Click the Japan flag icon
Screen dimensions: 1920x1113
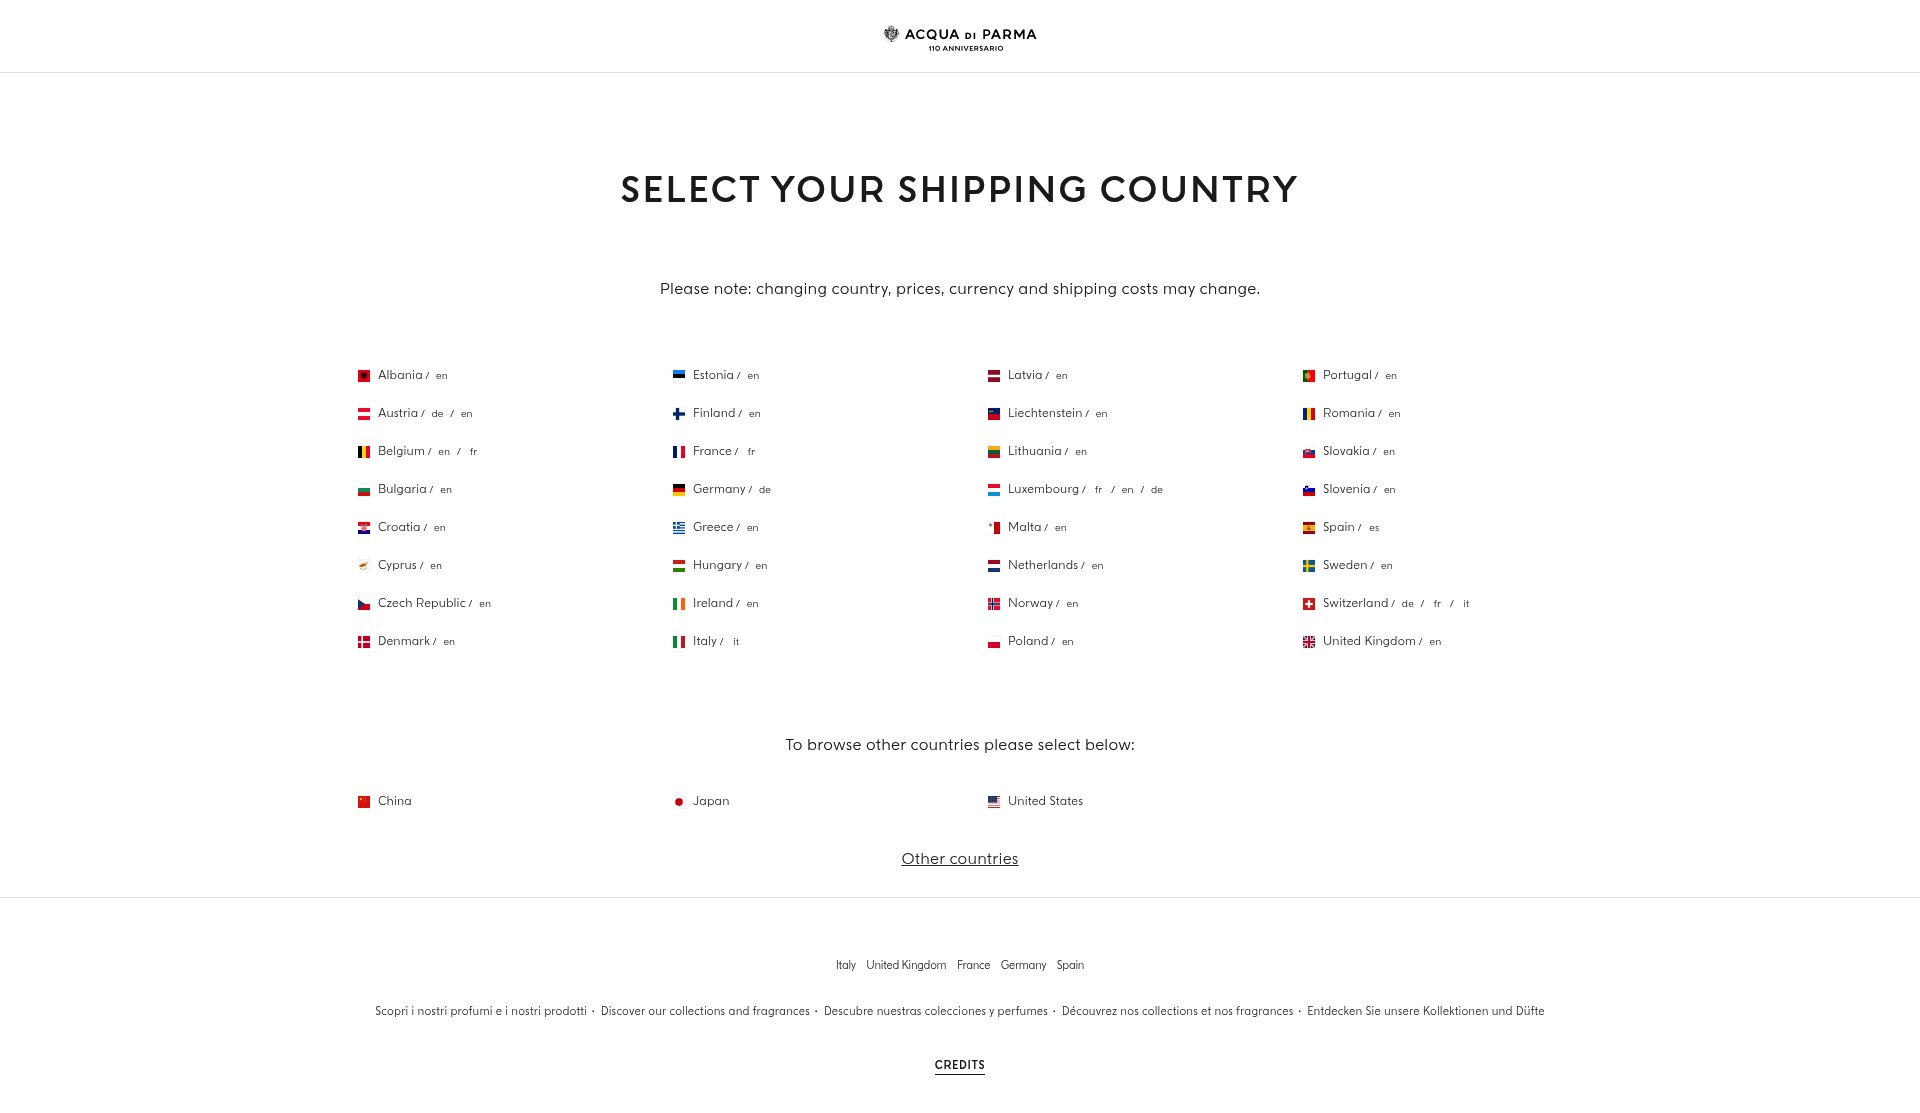(679, 802)
